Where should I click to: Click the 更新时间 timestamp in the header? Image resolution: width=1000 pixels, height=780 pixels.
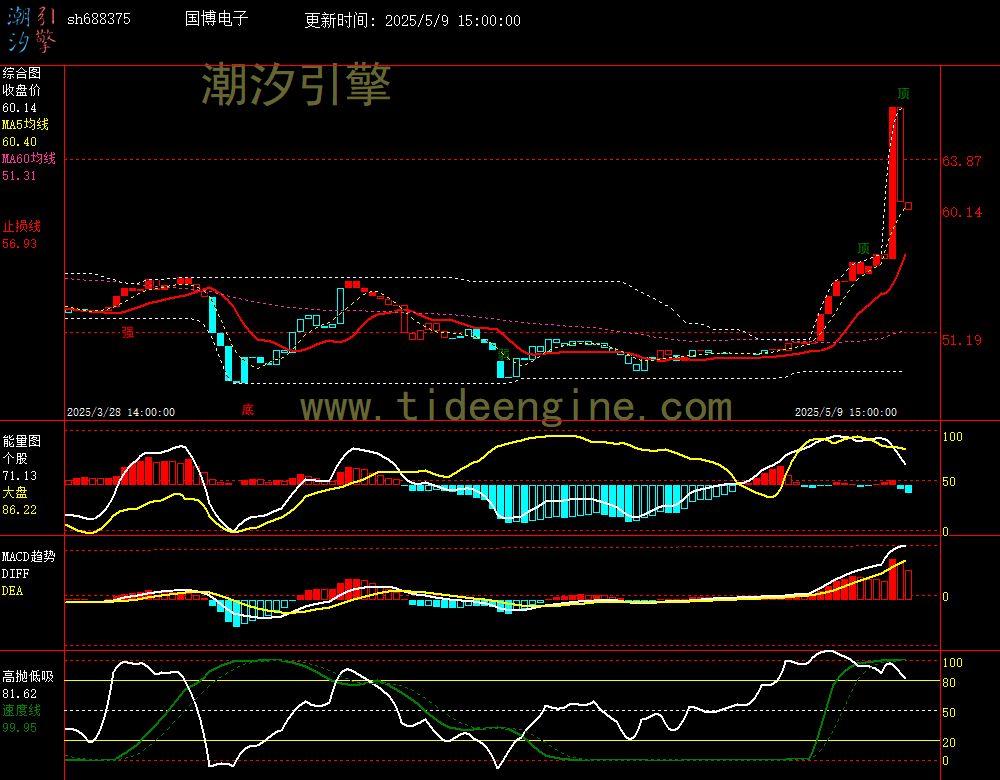click(413, 20)
